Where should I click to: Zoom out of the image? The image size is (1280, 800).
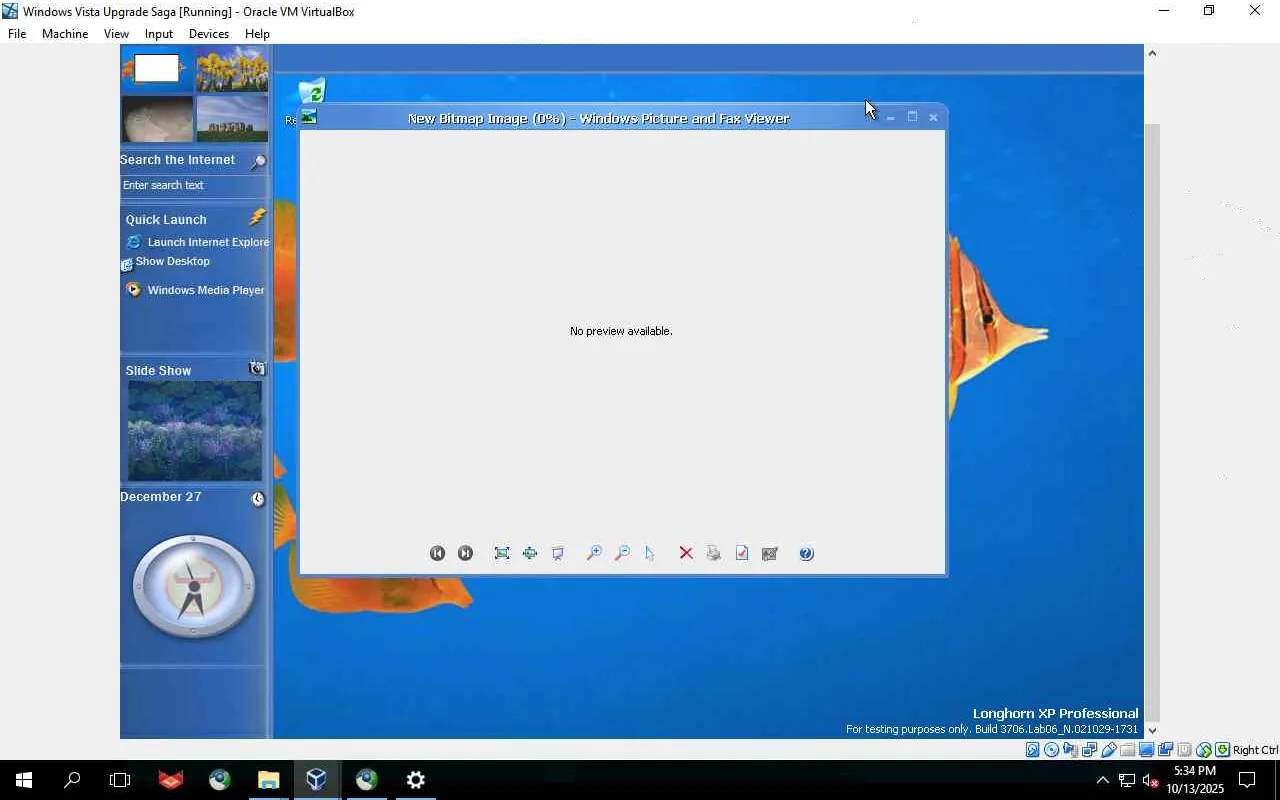tap(622, 553)
